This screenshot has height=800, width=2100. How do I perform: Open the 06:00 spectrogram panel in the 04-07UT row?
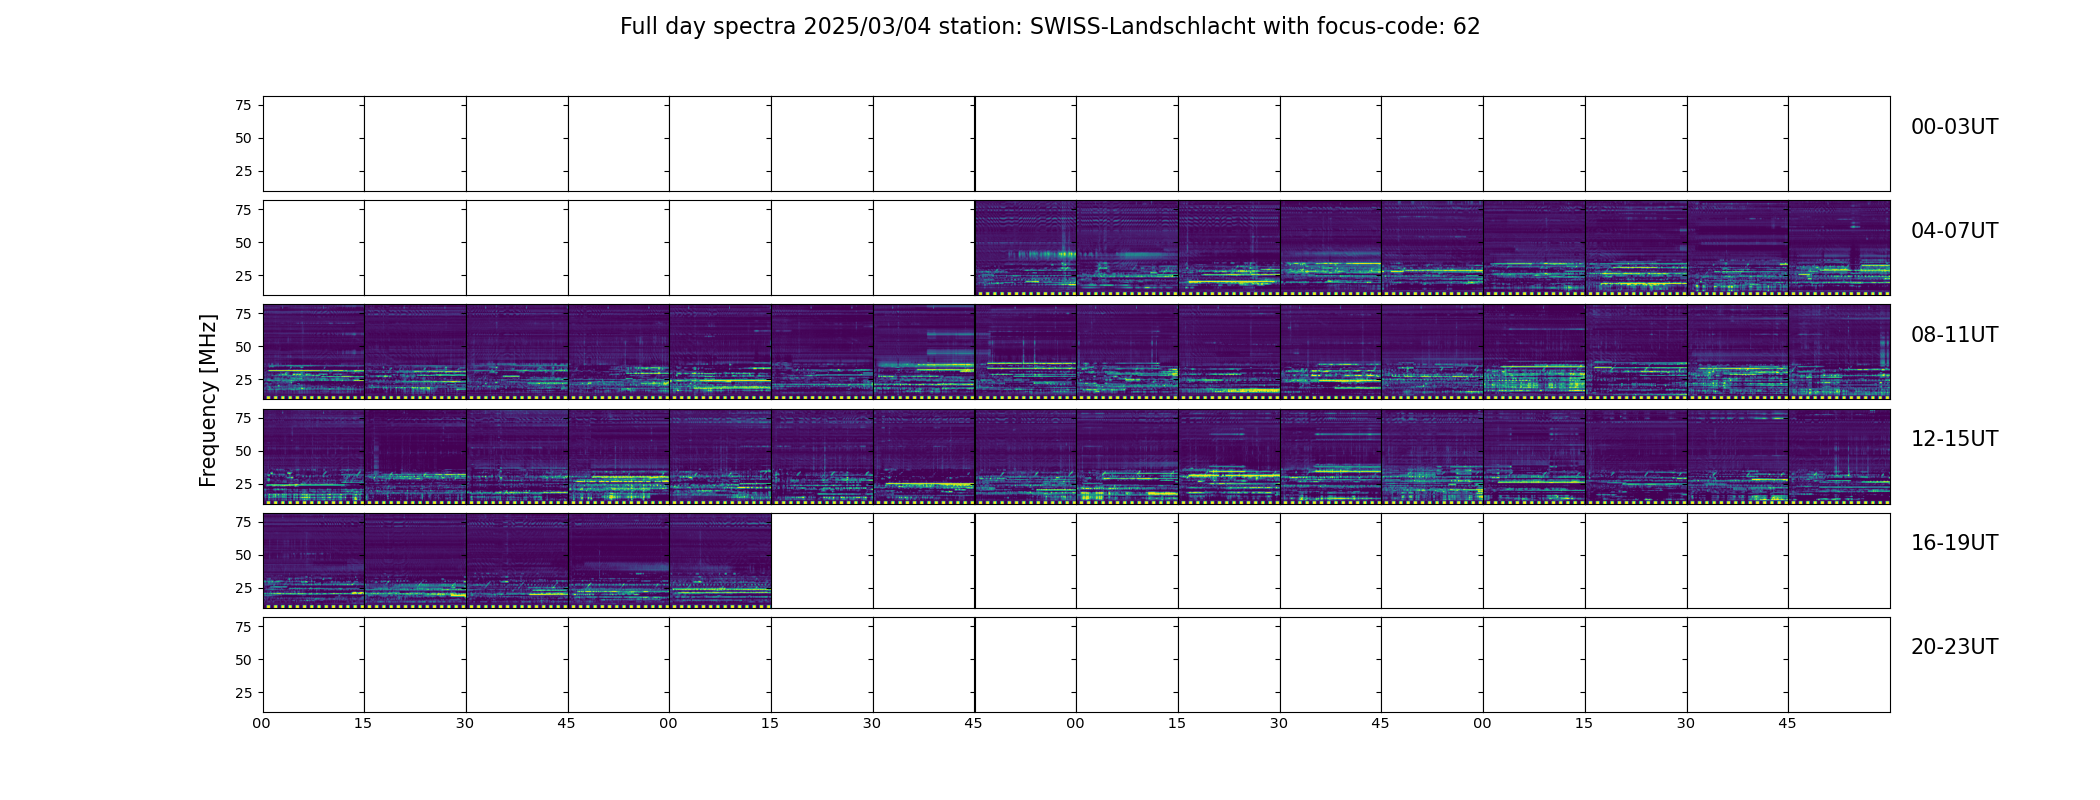tap(1127, 248)
